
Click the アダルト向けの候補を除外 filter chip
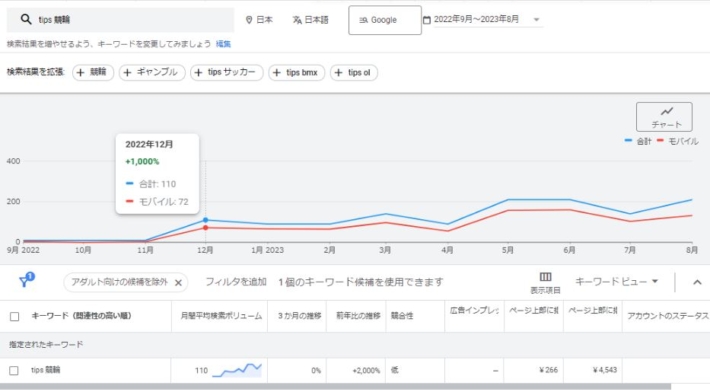[x=126, y=282]
